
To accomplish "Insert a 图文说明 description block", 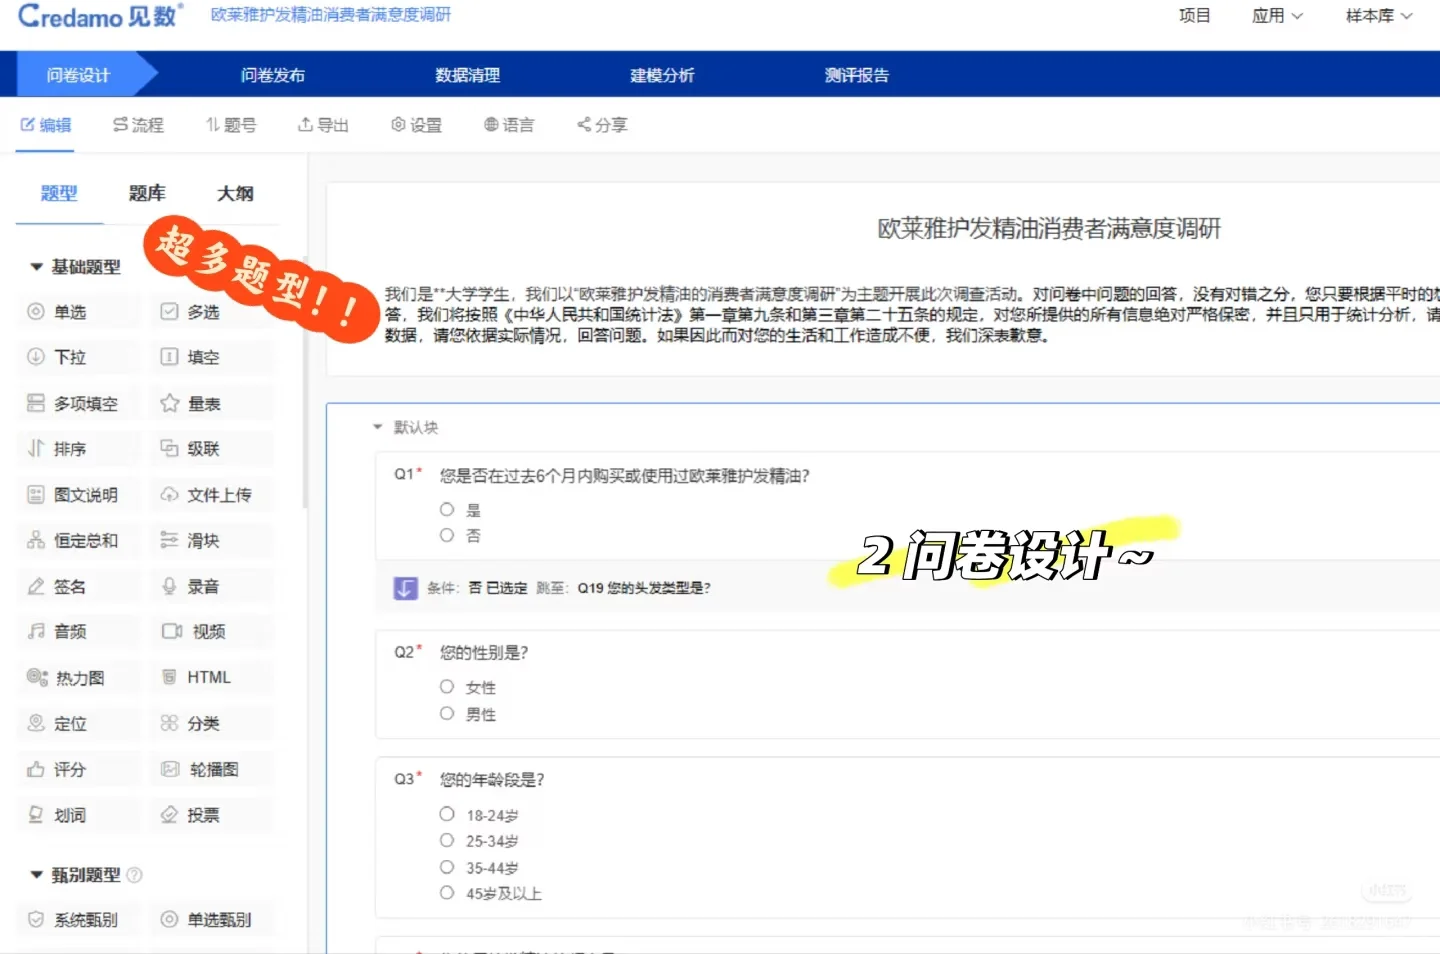I will pyautogui.click(x=78, y=495).
